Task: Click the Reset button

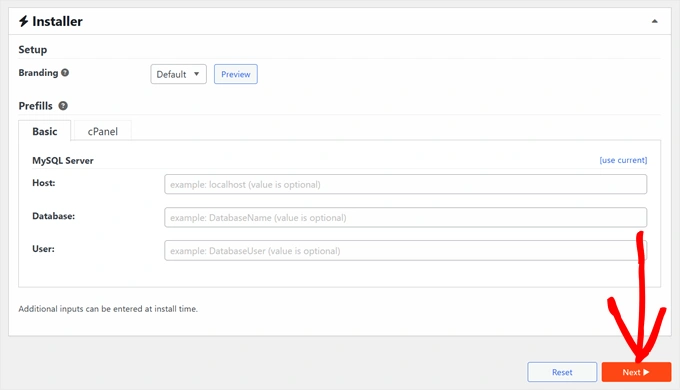Action: [x=562, y=372]
